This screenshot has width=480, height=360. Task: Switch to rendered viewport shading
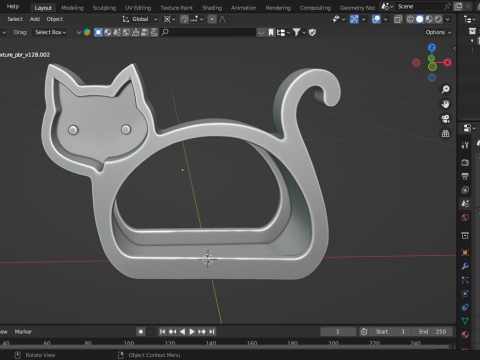click(438, 19)
